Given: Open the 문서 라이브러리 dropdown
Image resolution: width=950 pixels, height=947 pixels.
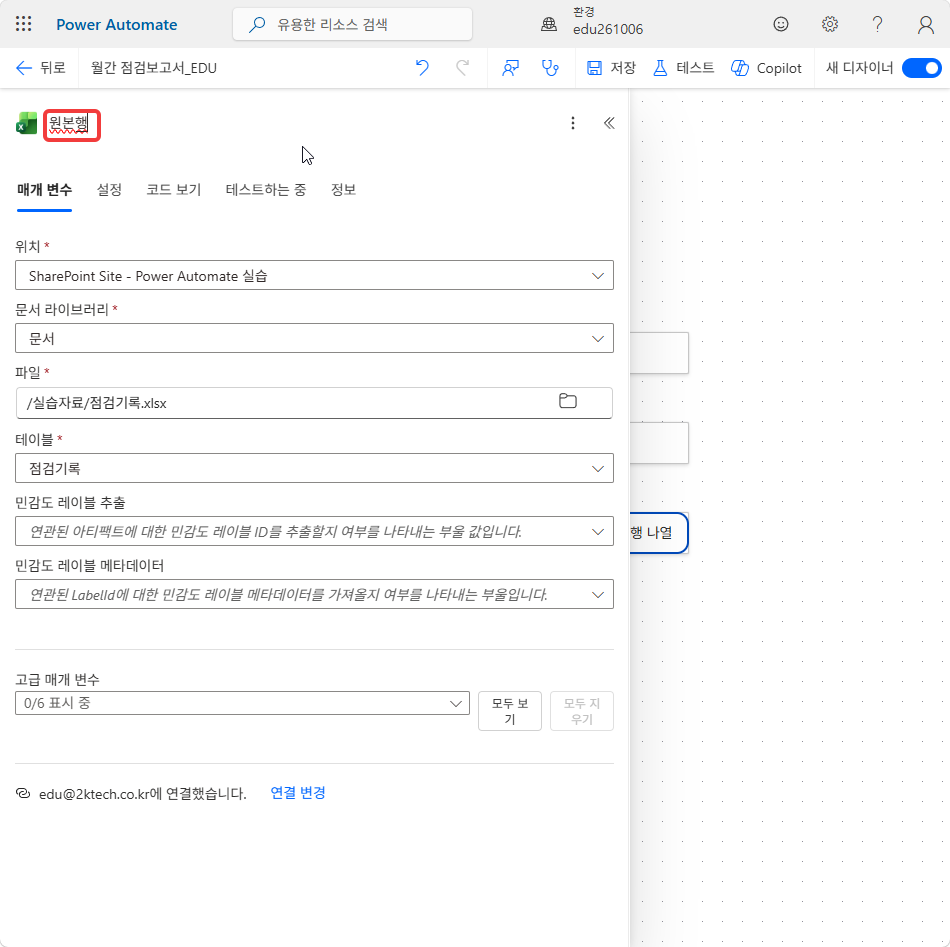Looking at the screenshot, I should point(314,339).
